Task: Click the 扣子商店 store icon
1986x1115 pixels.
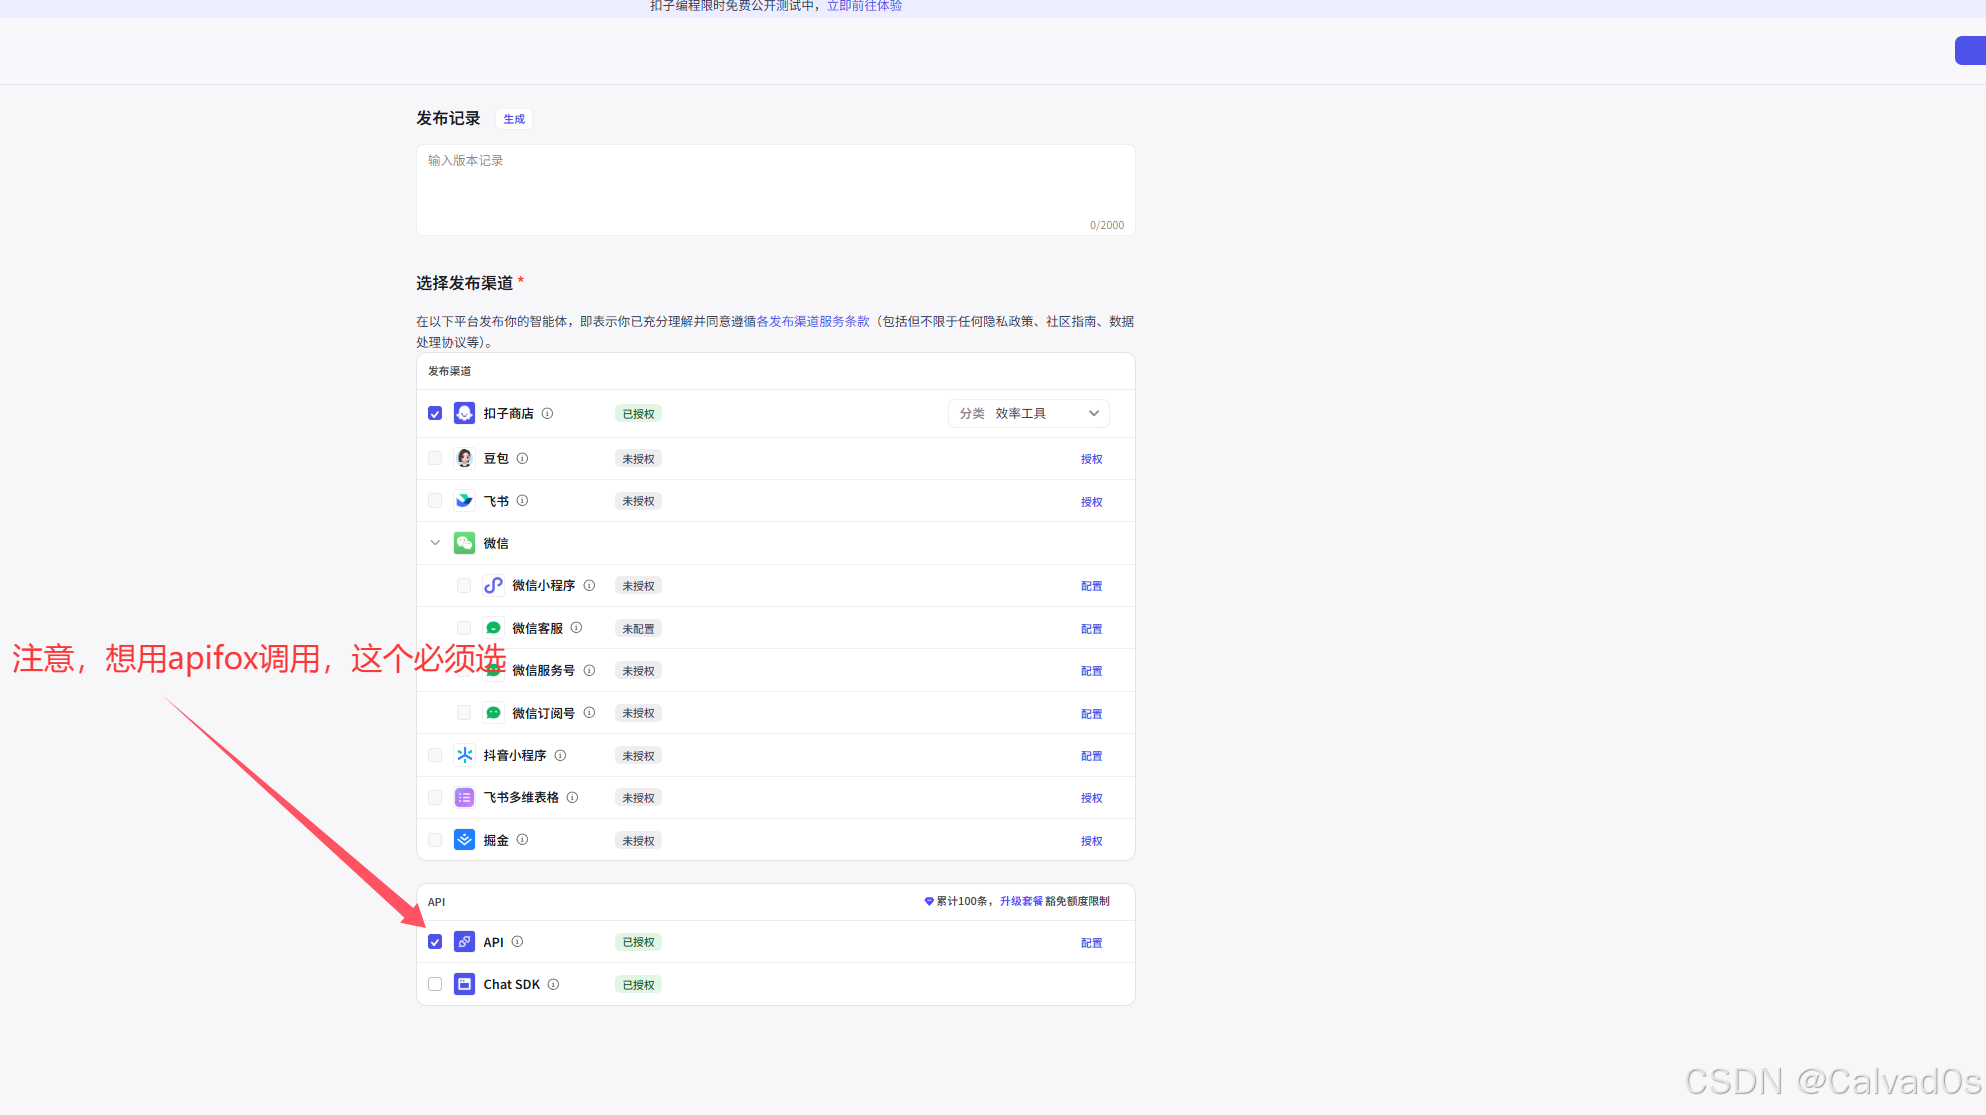Action: (464, 413)
